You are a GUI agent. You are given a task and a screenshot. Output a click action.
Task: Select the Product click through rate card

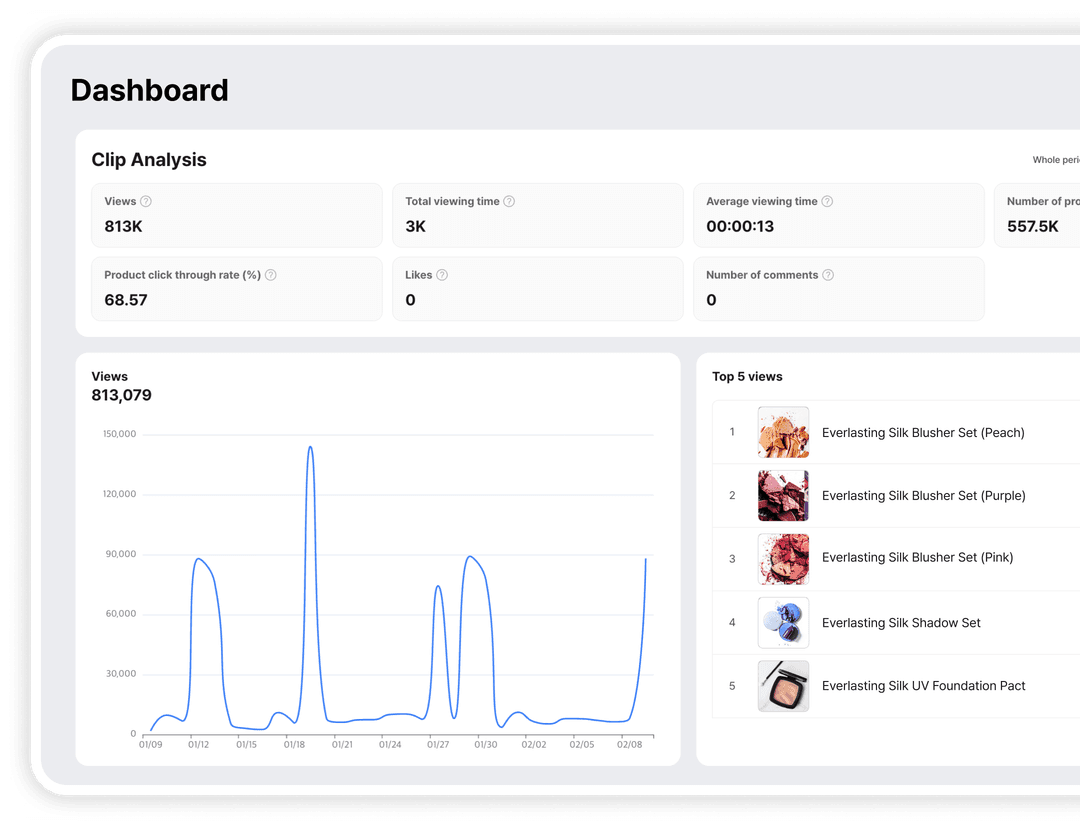pos(237,288)
